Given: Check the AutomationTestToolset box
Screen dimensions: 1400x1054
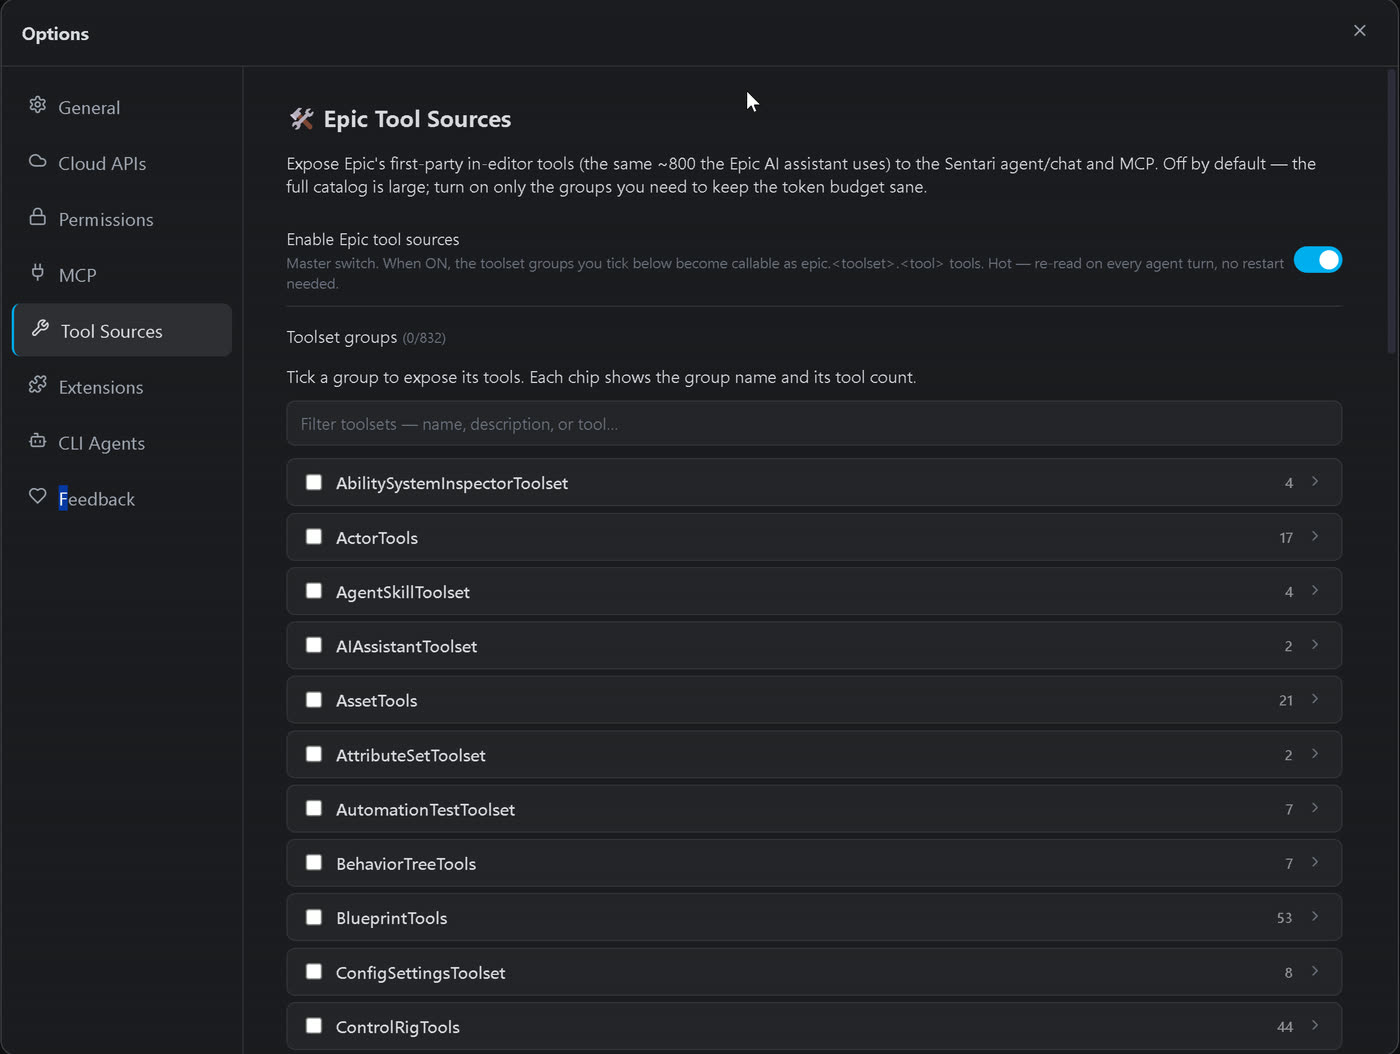Looking at the screenshot, I should point(314,808).
